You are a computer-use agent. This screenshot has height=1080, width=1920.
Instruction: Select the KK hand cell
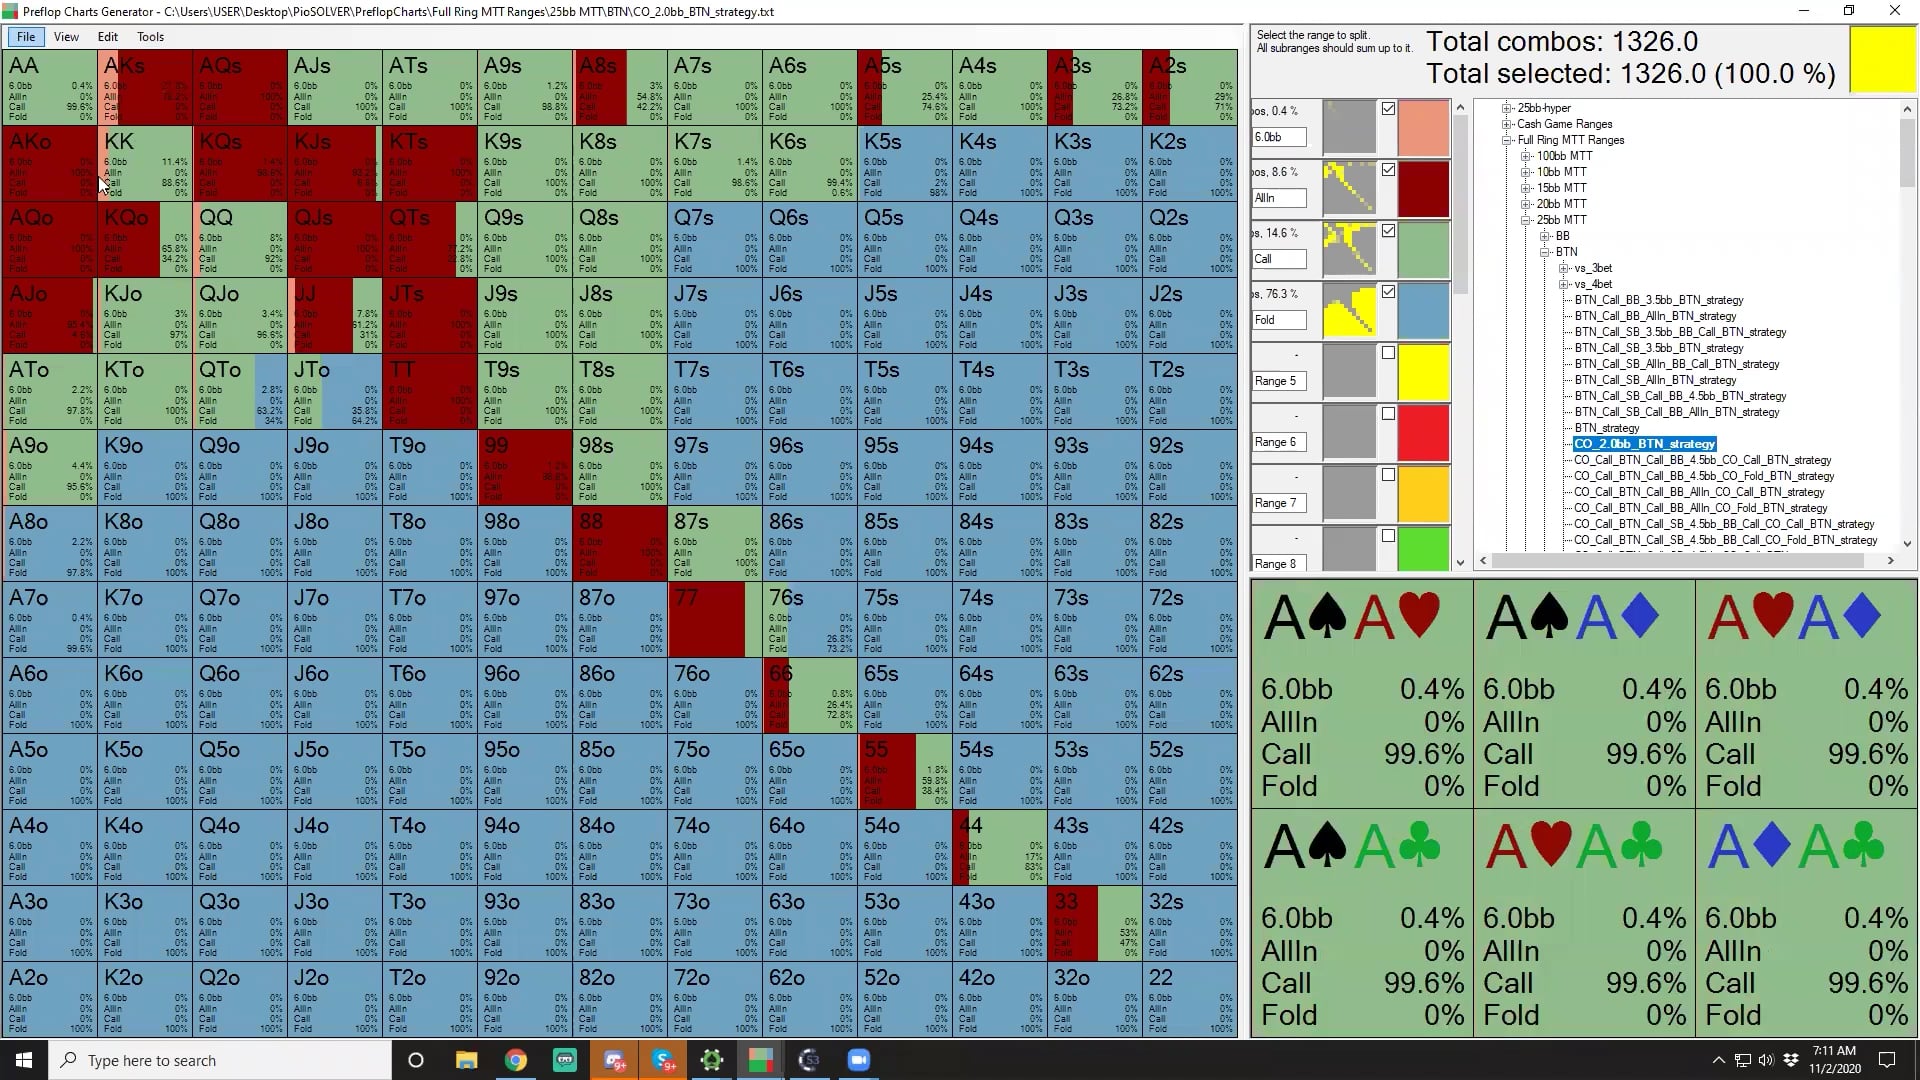click(x=145, y=163)
